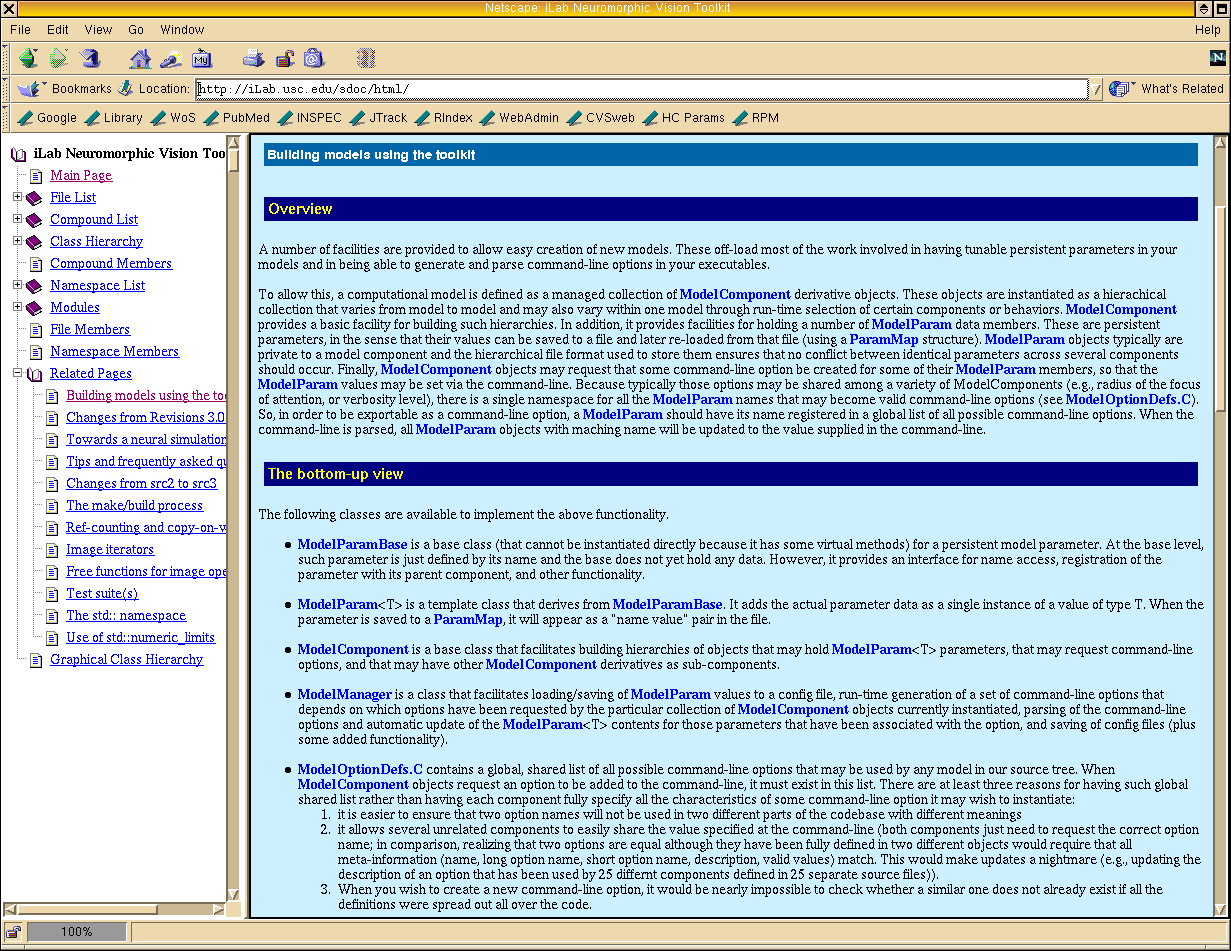Open the Graphical Class Hierarchy link
The height and width of the screenshot is (951, 1231).
point(127,659)
